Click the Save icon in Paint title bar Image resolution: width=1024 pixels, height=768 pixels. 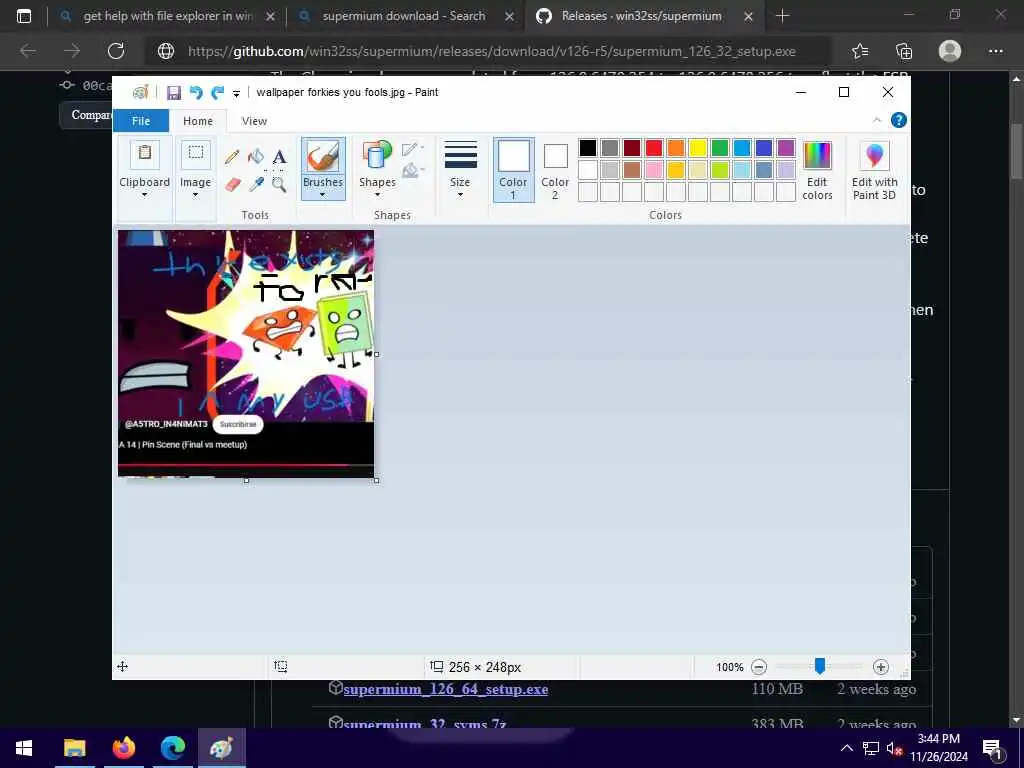[x=174, y=93]
